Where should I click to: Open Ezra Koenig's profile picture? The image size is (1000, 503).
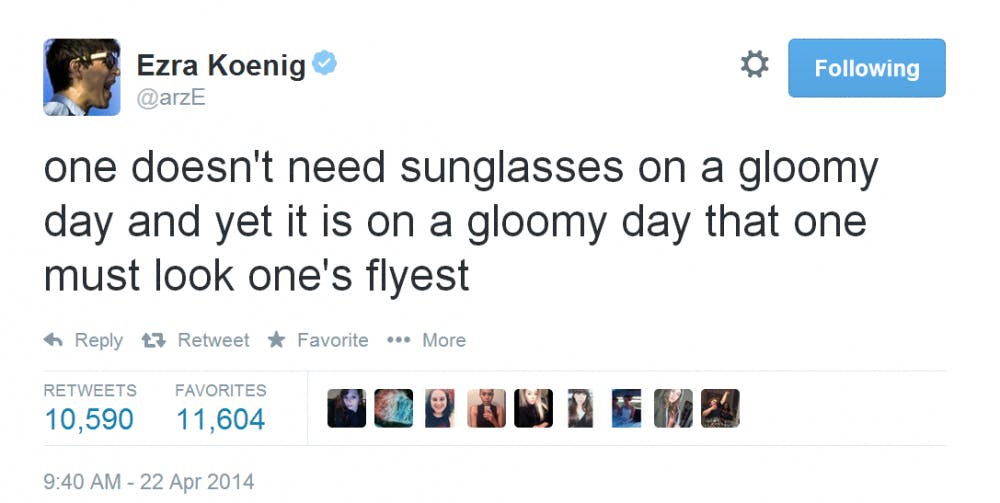82,77
